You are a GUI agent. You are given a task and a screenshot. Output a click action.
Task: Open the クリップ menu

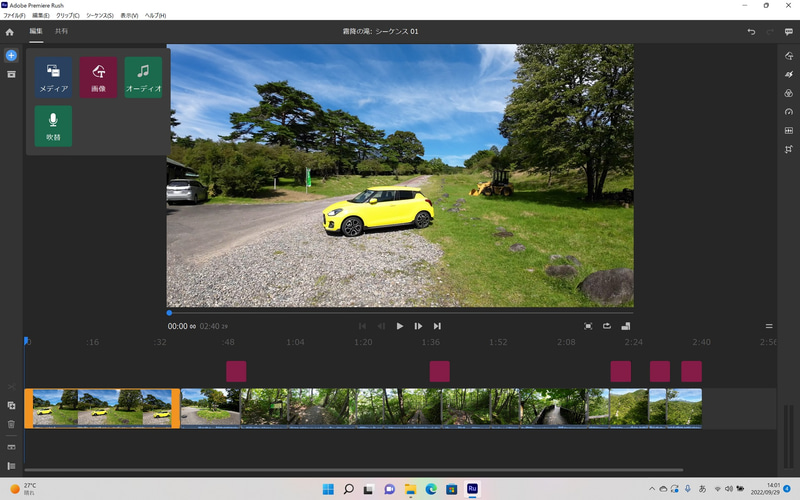click(67, 15)
